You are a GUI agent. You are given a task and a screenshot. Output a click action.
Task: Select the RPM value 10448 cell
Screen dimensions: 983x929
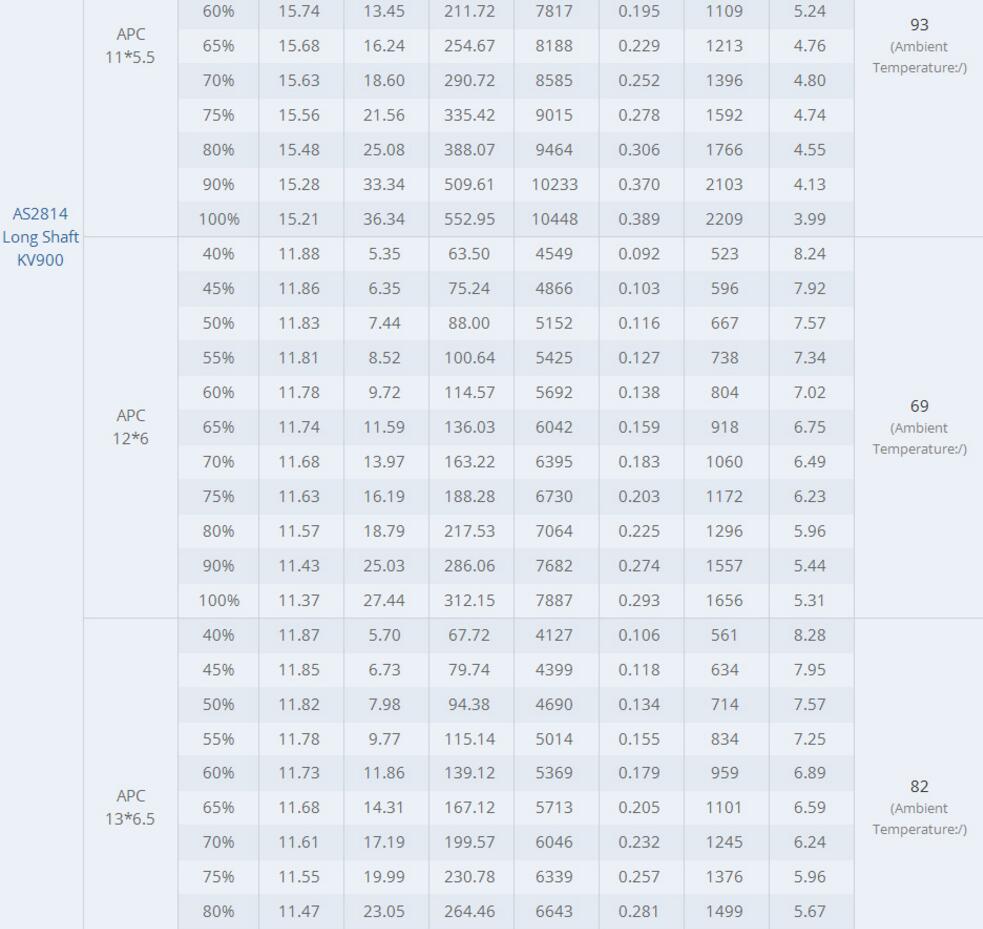pyautogui.click(x=554, y=219)
